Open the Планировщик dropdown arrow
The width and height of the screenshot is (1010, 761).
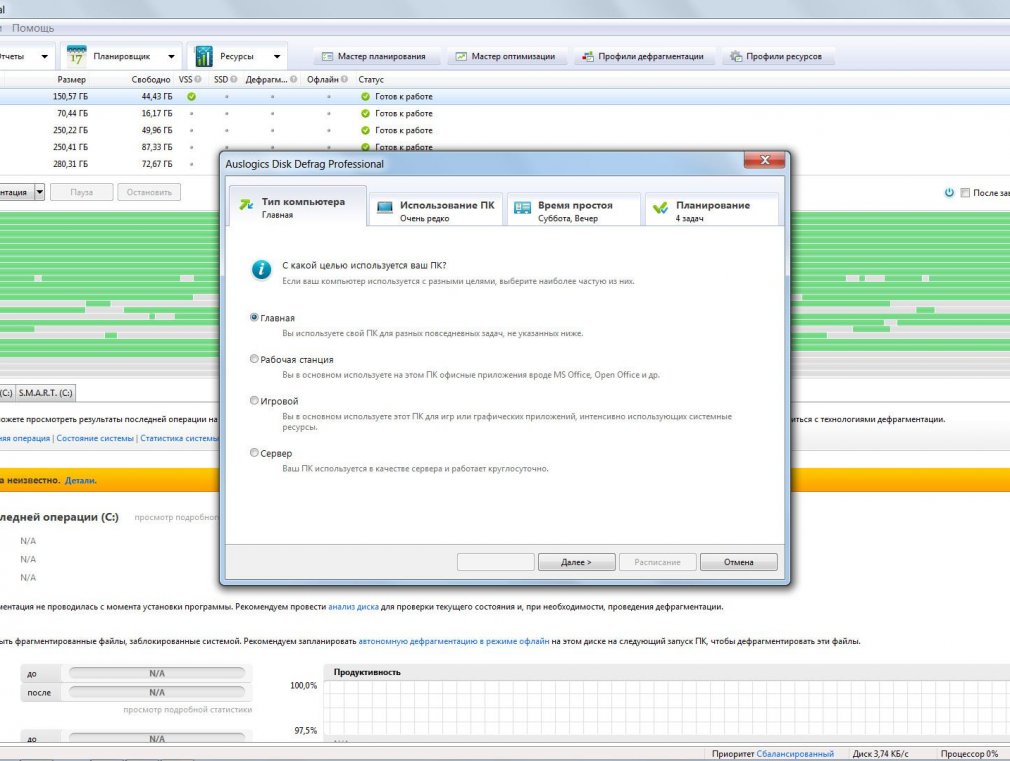tap(171, 57)
